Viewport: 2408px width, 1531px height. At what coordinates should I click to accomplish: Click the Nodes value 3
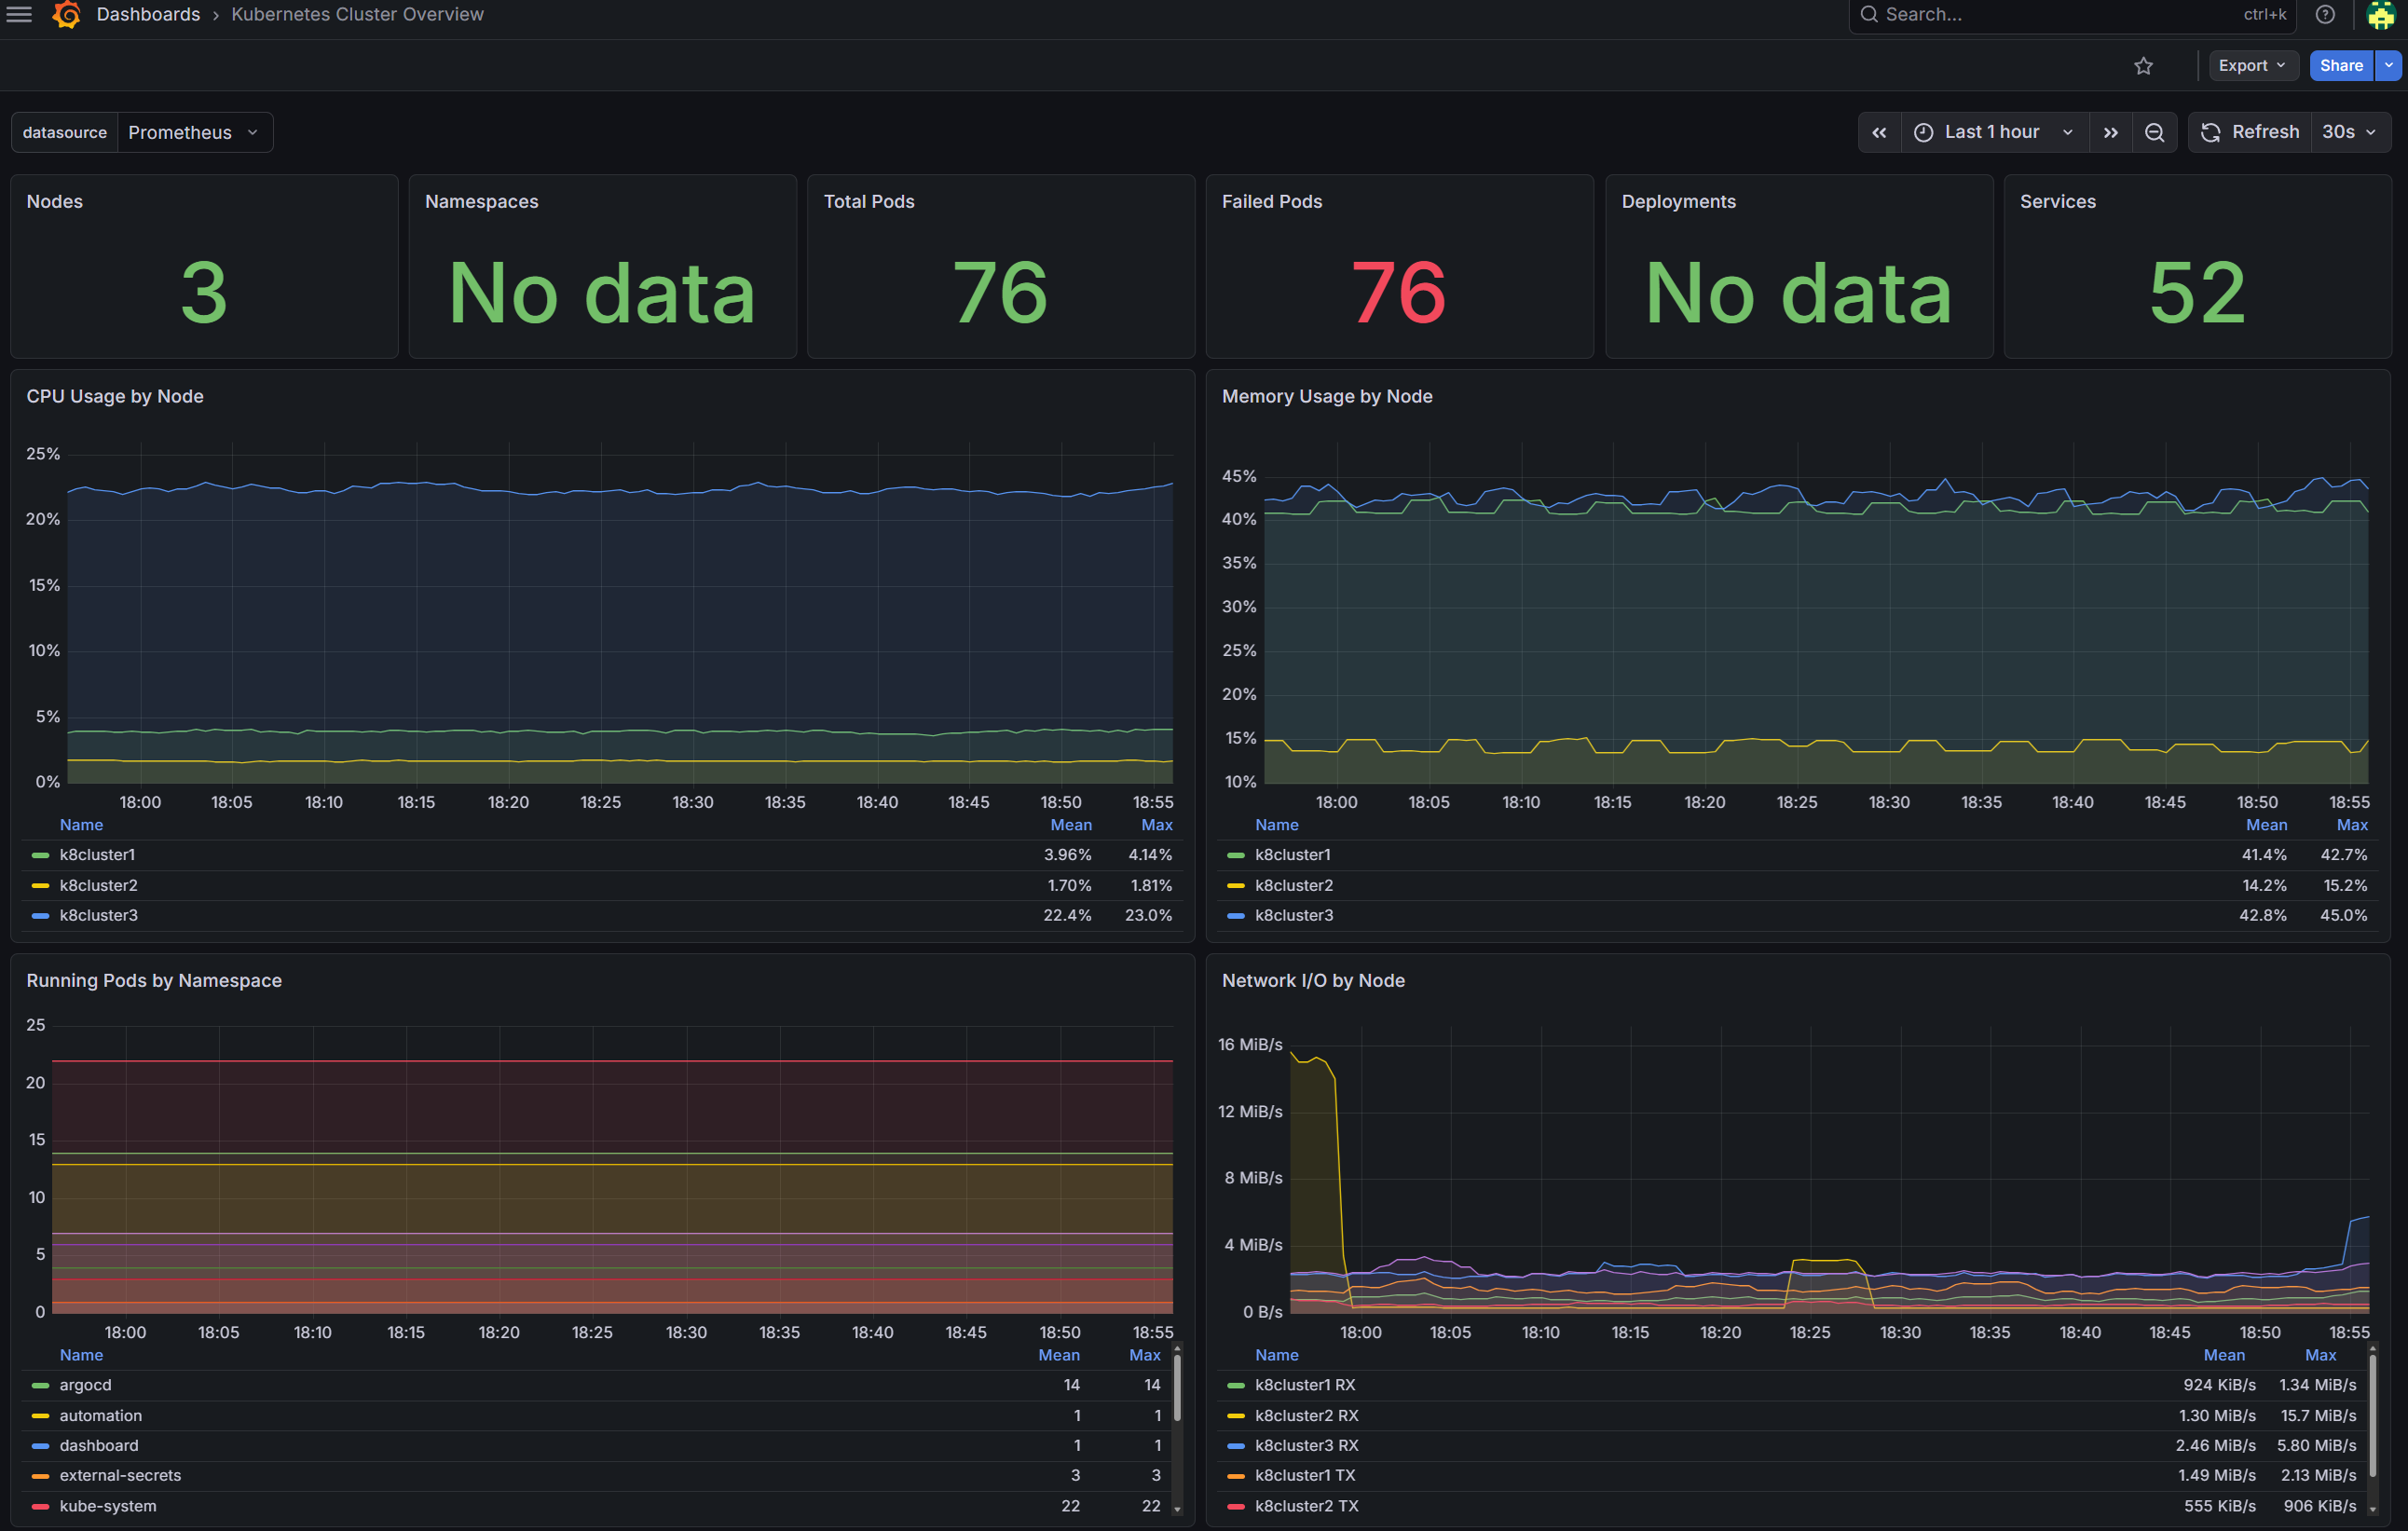204,292
